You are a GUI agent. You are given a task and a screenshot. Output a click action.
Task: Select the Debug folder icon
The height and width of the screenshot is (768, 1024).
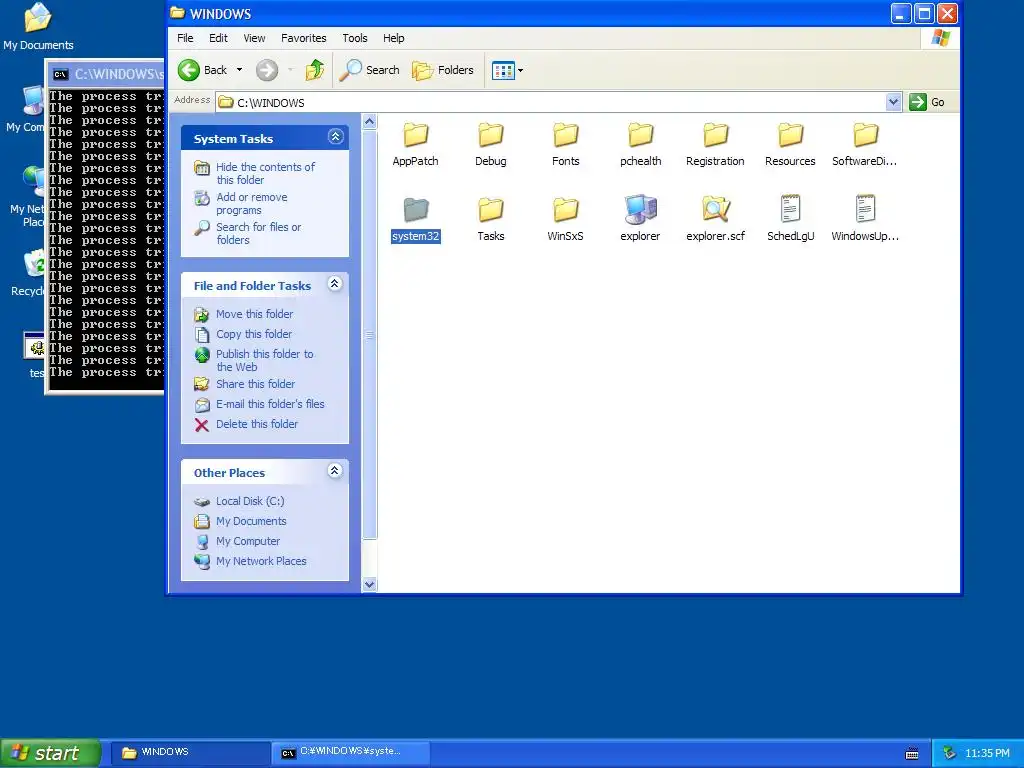(x=490, y=135)
